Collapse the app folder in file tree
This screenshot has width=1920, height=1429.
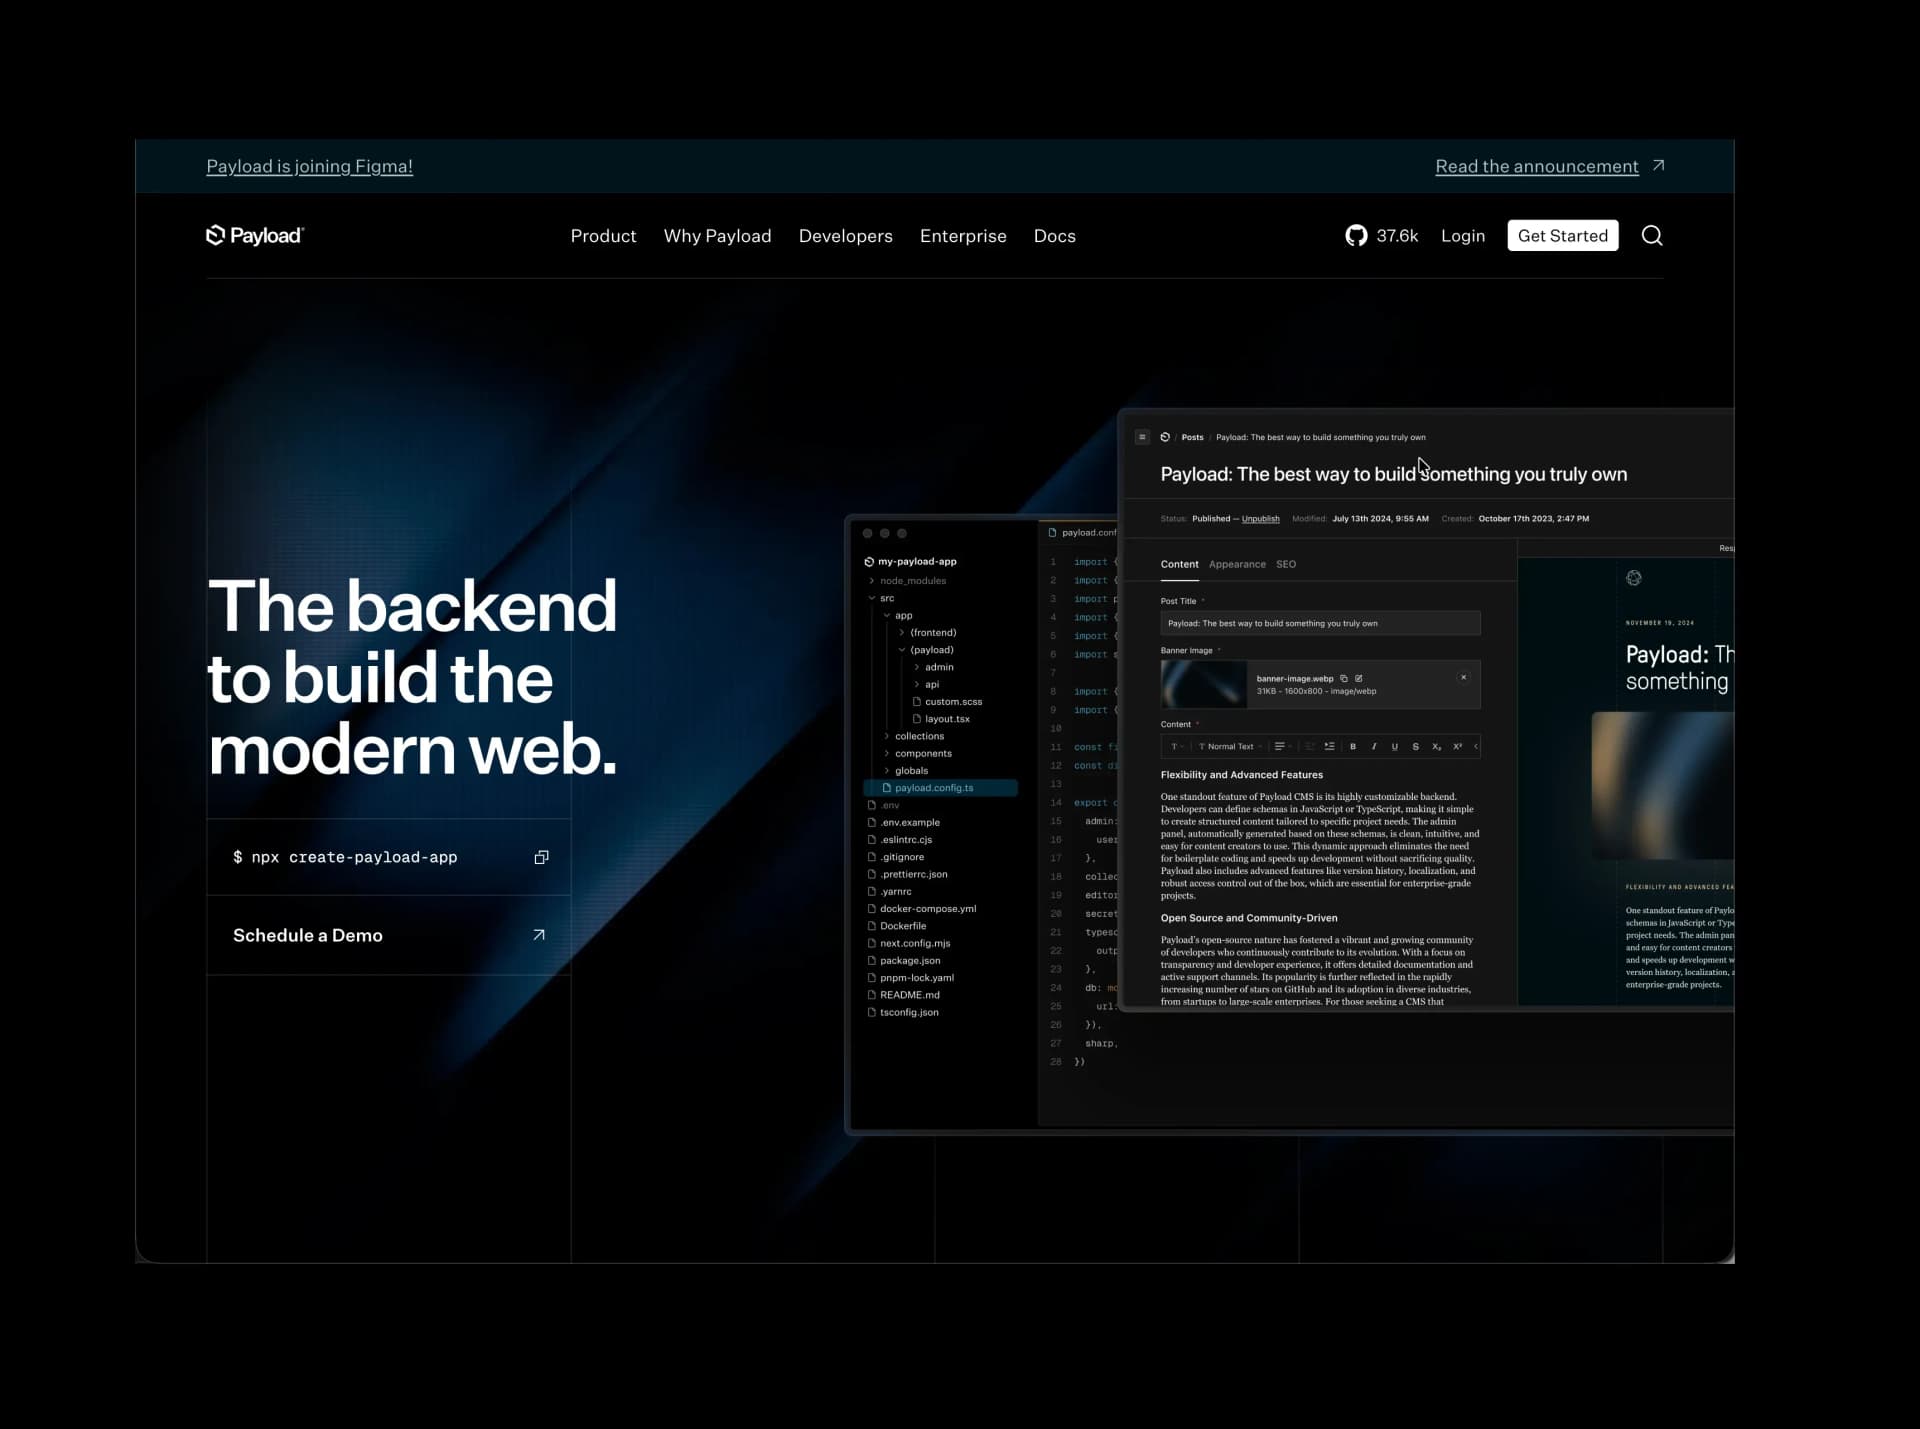point(887,615)
